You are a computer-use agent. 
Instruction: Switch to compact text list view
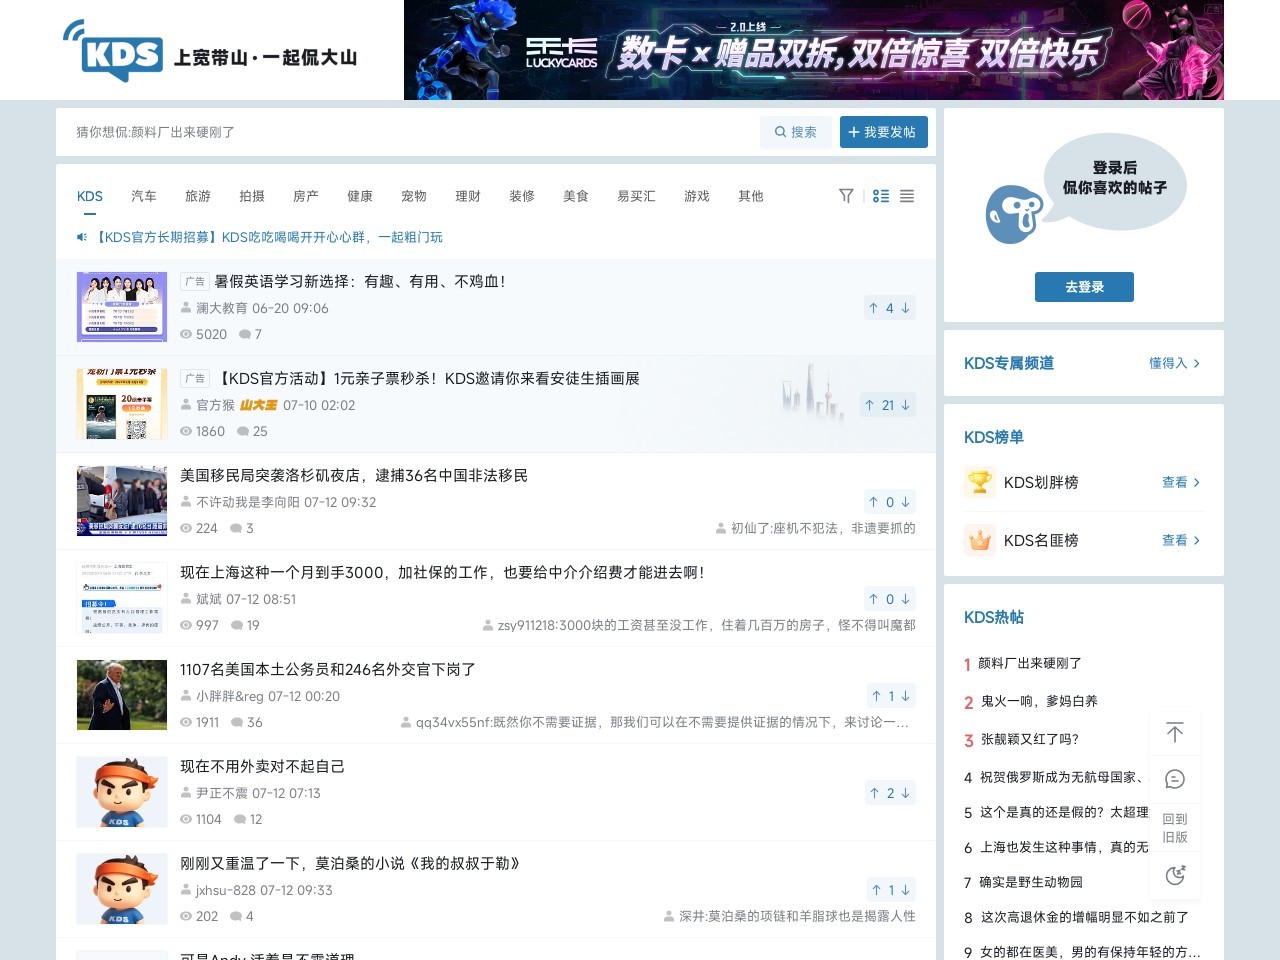click(907, 196)
